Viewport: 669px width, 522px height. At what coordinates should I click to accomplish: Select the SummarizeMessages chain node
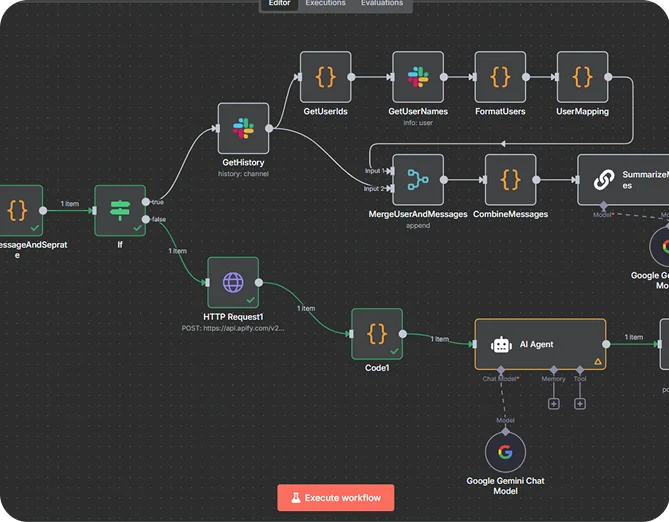point(622,180)
